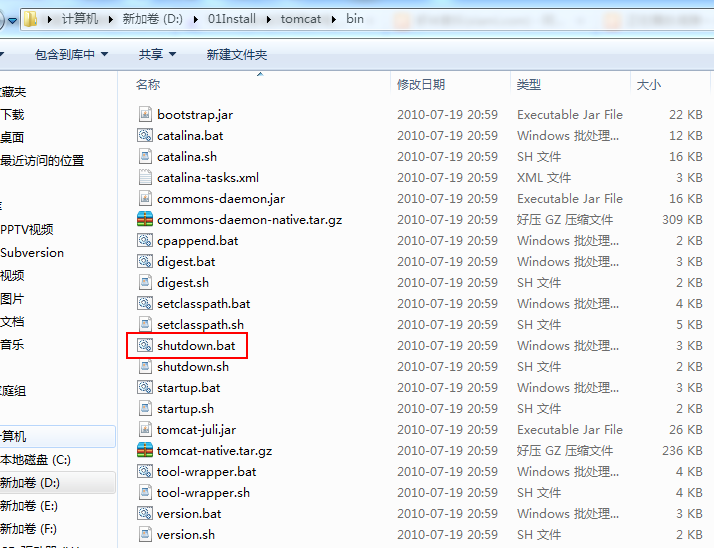Navigate to 计算机 in the breadcrumb
714x548 pixels.
tap(80, 19)
